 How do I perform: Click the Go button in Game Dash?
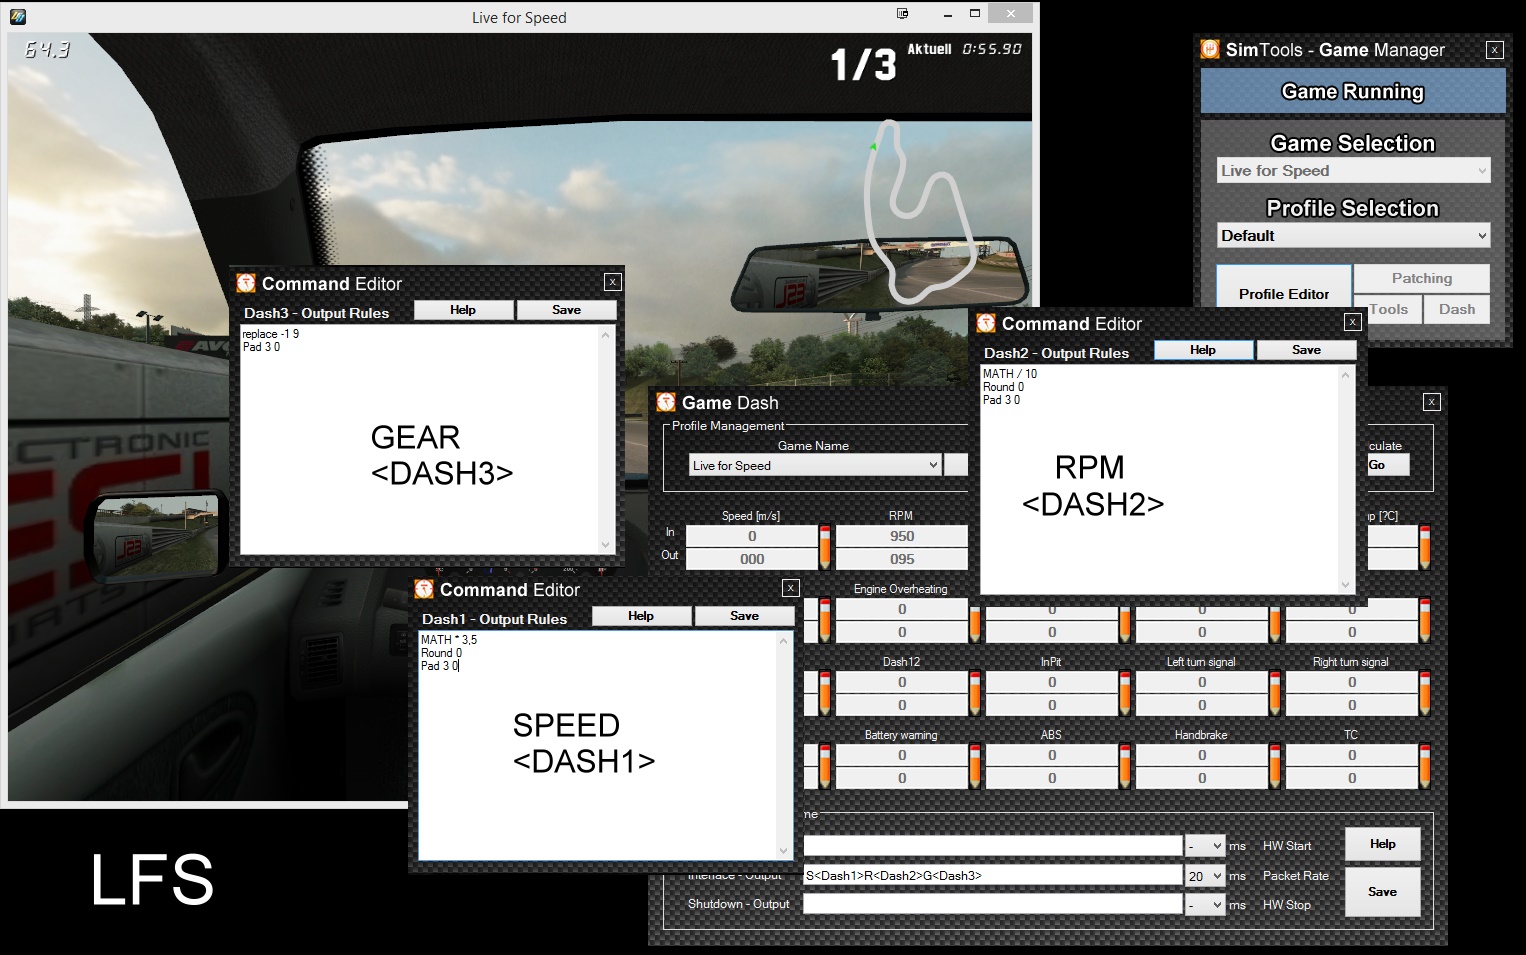coord(1388,465)
